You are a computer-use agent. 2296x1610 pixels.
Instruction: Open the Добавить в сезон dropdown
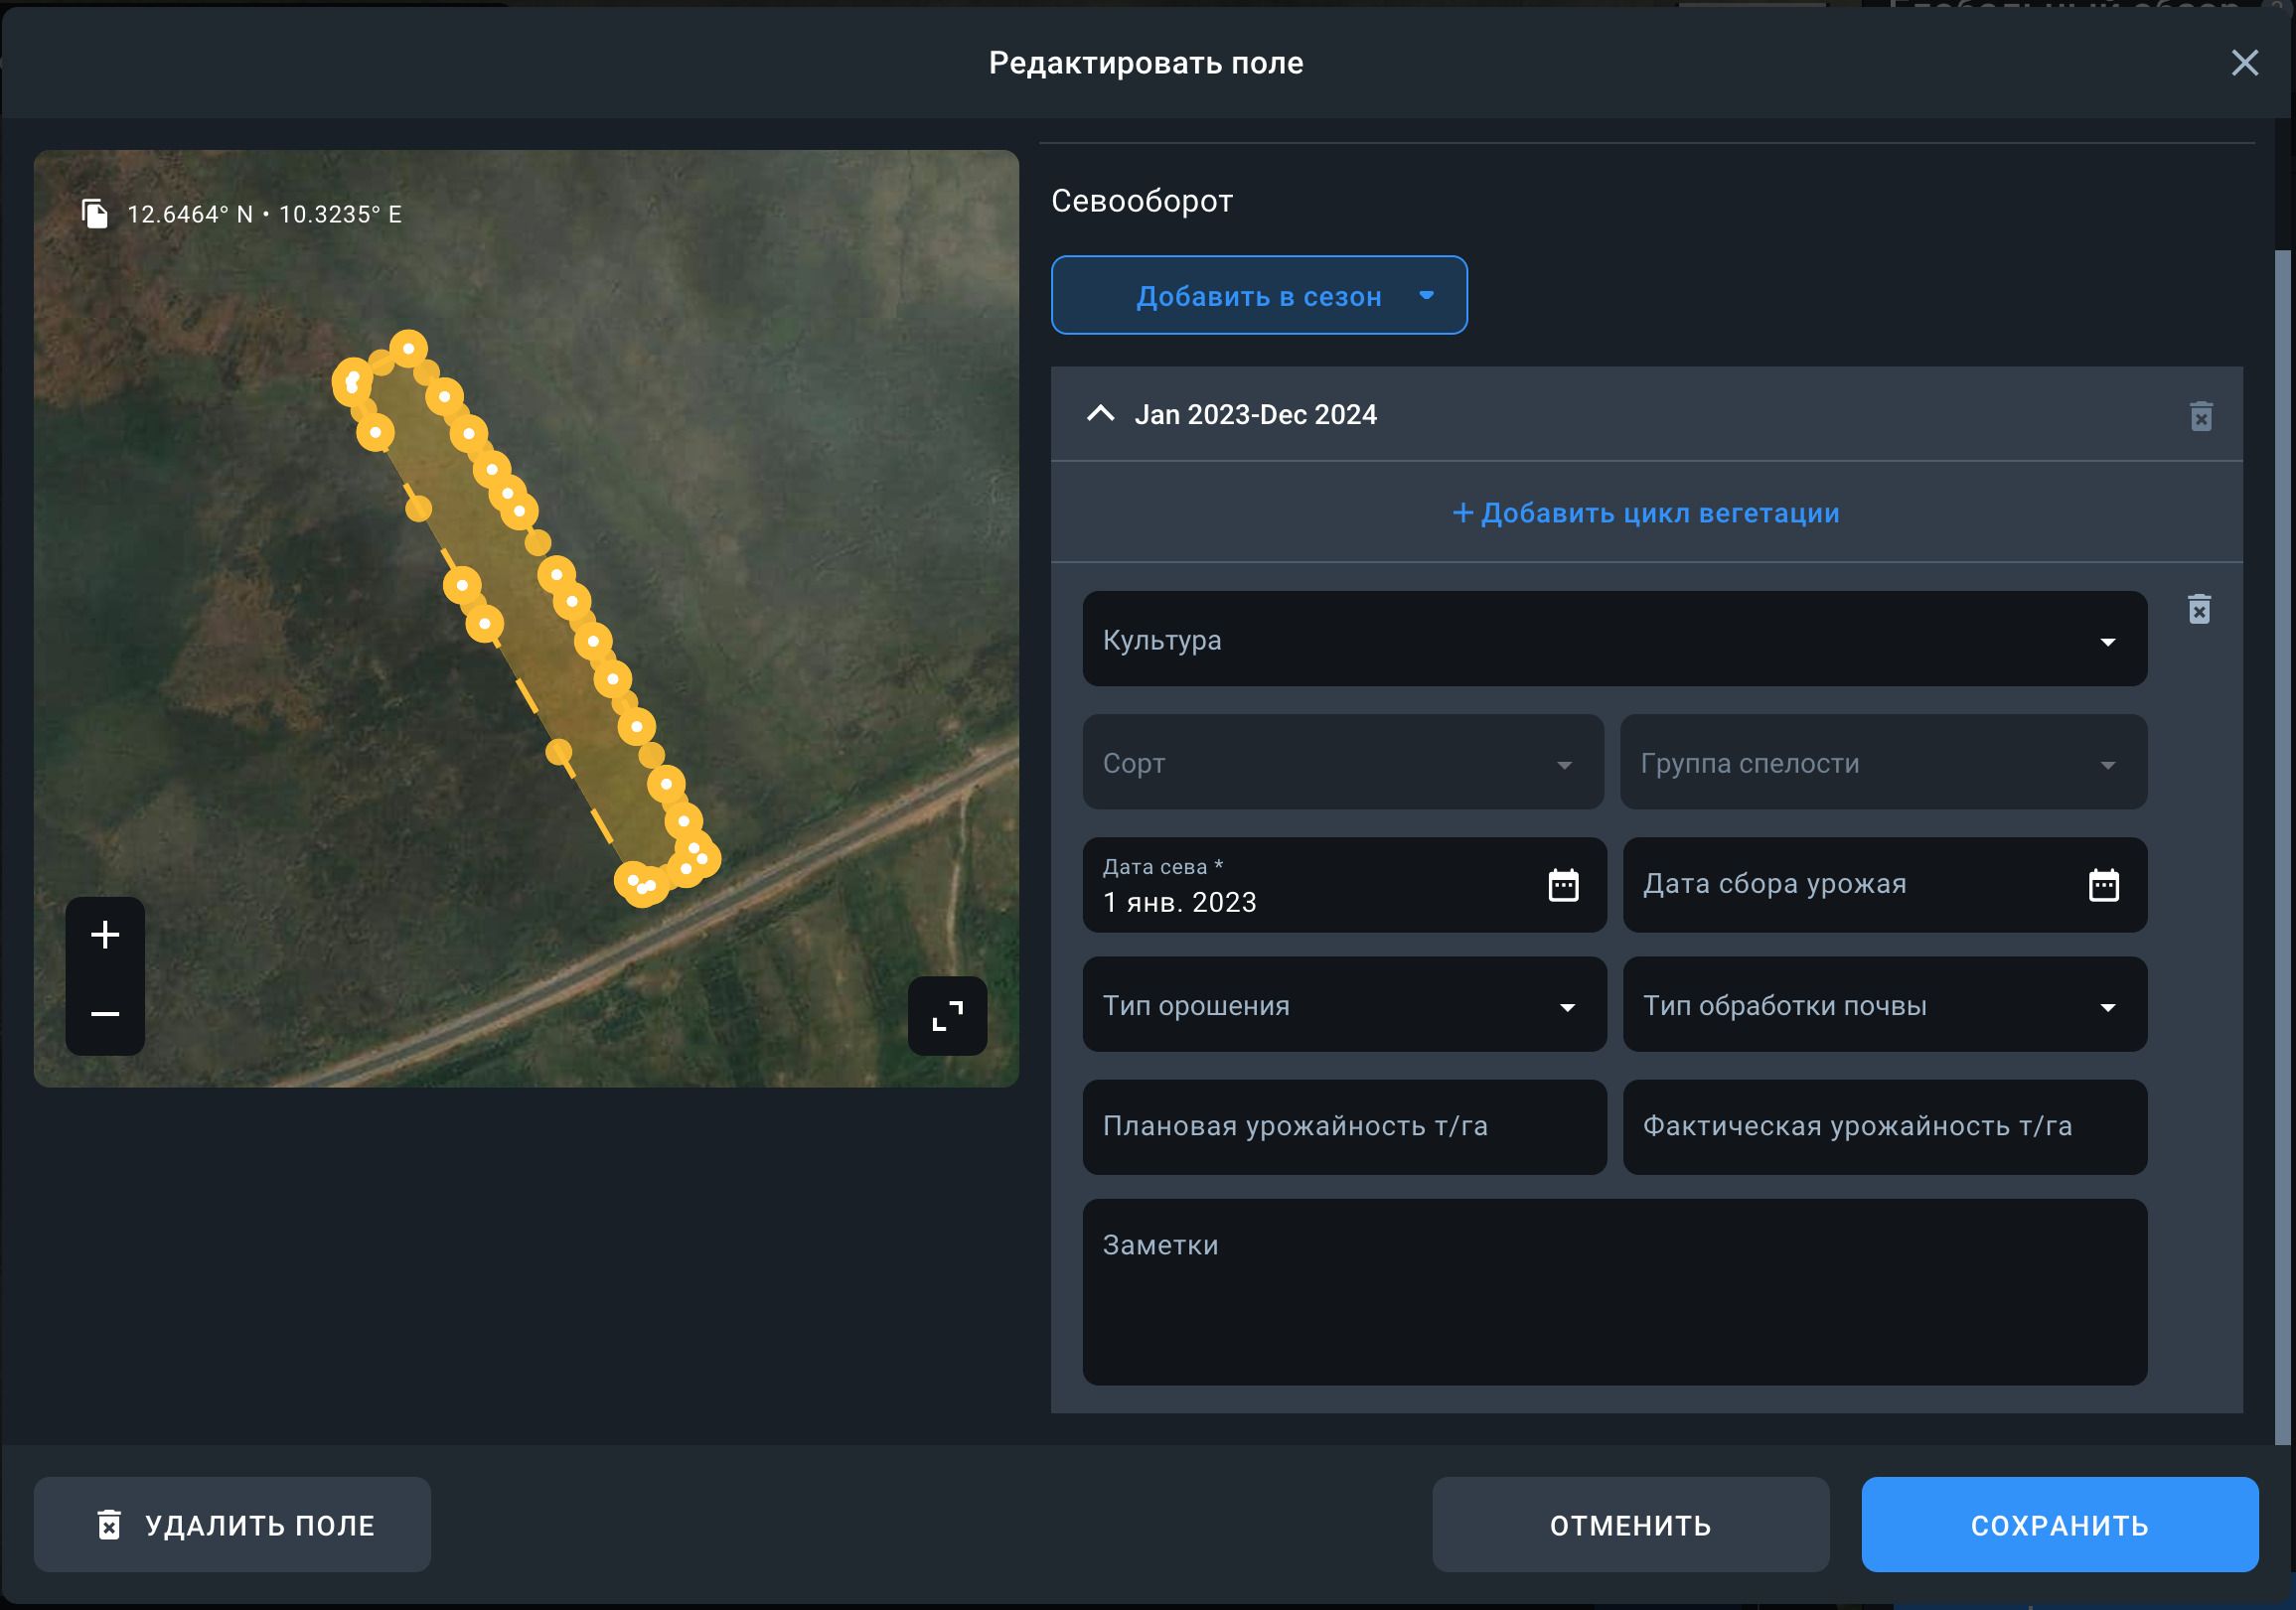click(1258, 296)
